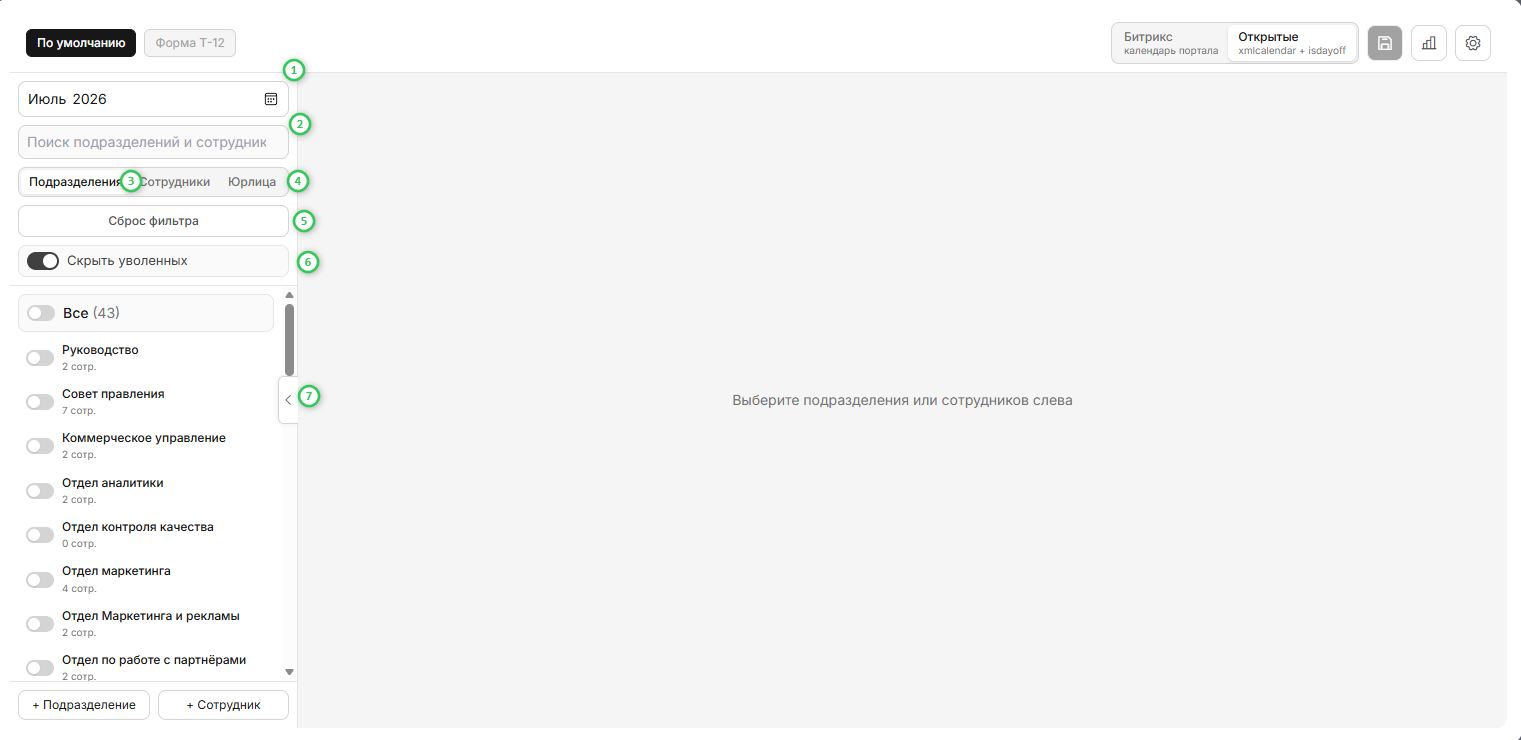Open settings via the gear icon

point(1473,43)
